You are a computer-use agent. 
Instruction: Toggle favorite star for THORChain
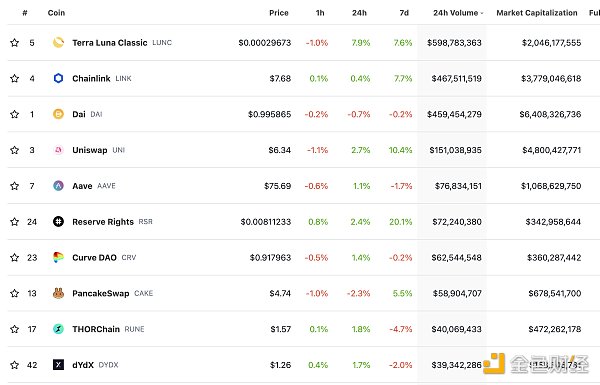coord(15,329)
